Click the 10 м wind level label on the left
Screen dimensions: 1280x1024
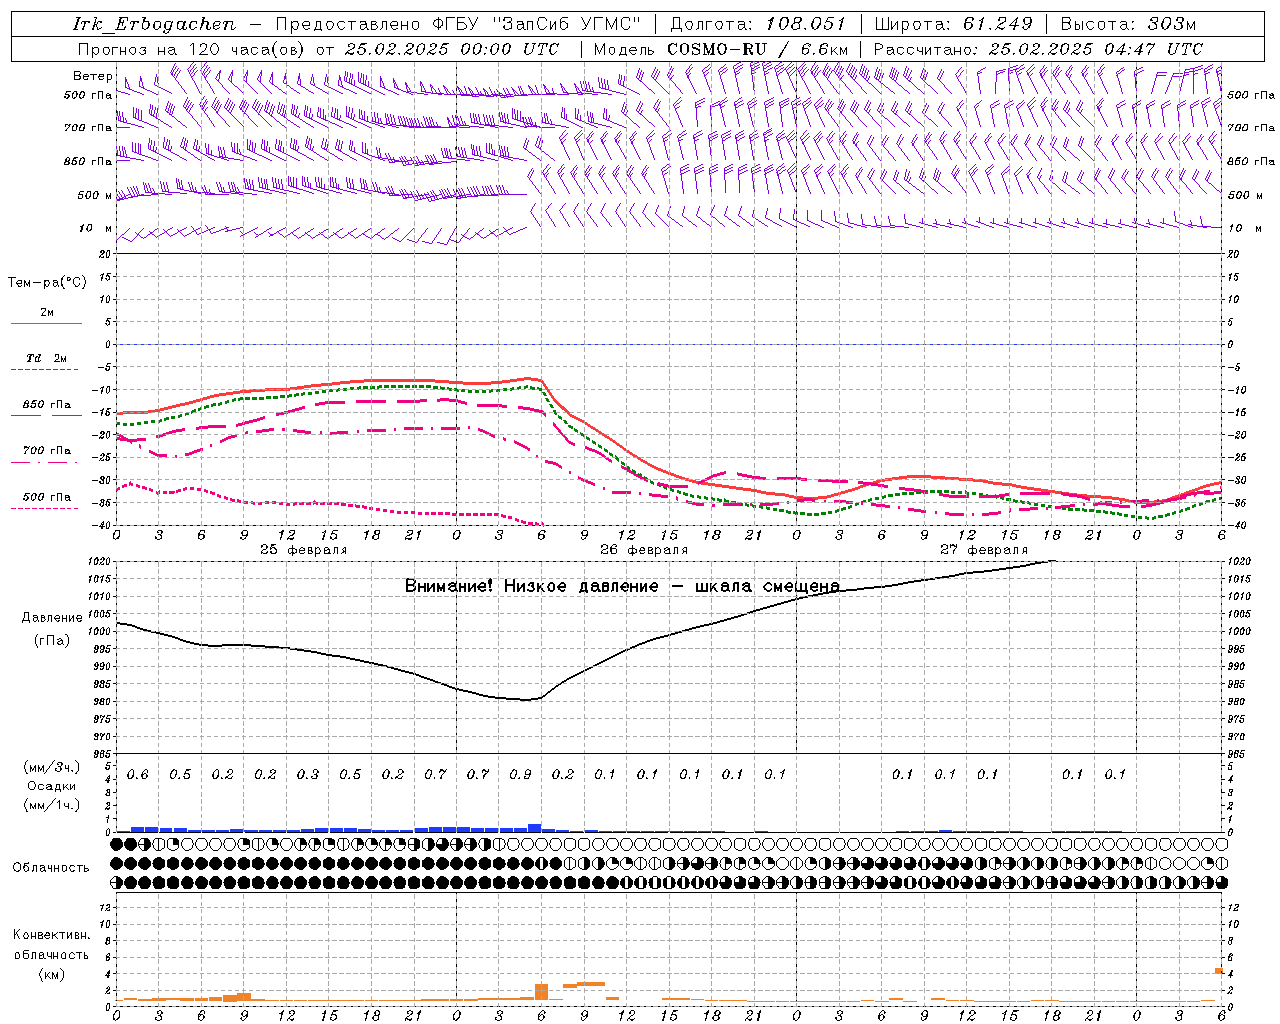pyautogui.click(x=95, y=229)
